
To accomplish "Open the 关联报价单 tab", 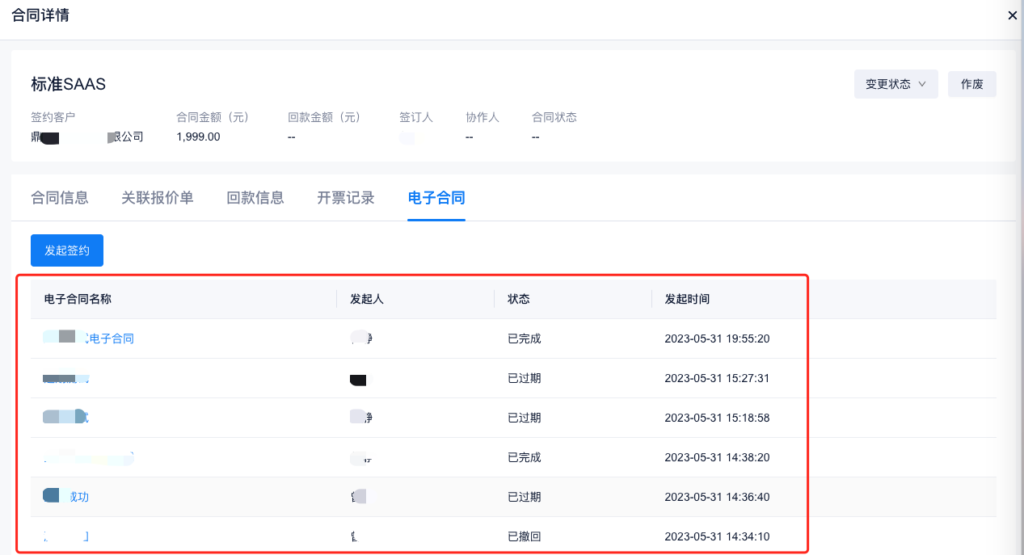I will coord(157,198).
